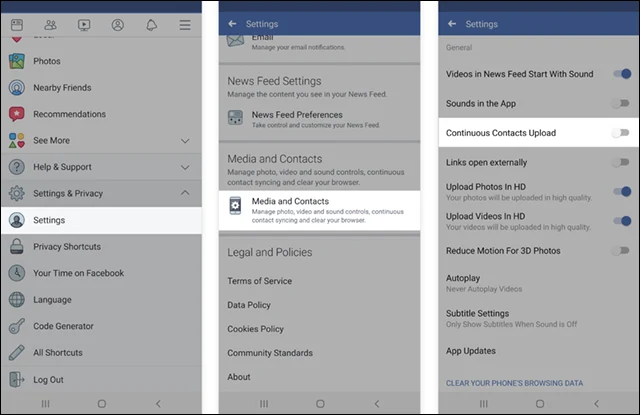640x415 pixels.
Task: Click the Email envelope icon
Action: tap(235, 40)
